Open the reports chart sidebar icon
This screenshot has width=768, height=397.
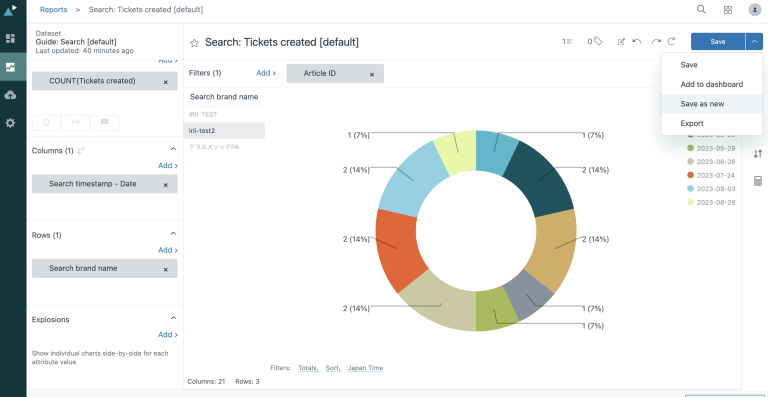[10, 67]
